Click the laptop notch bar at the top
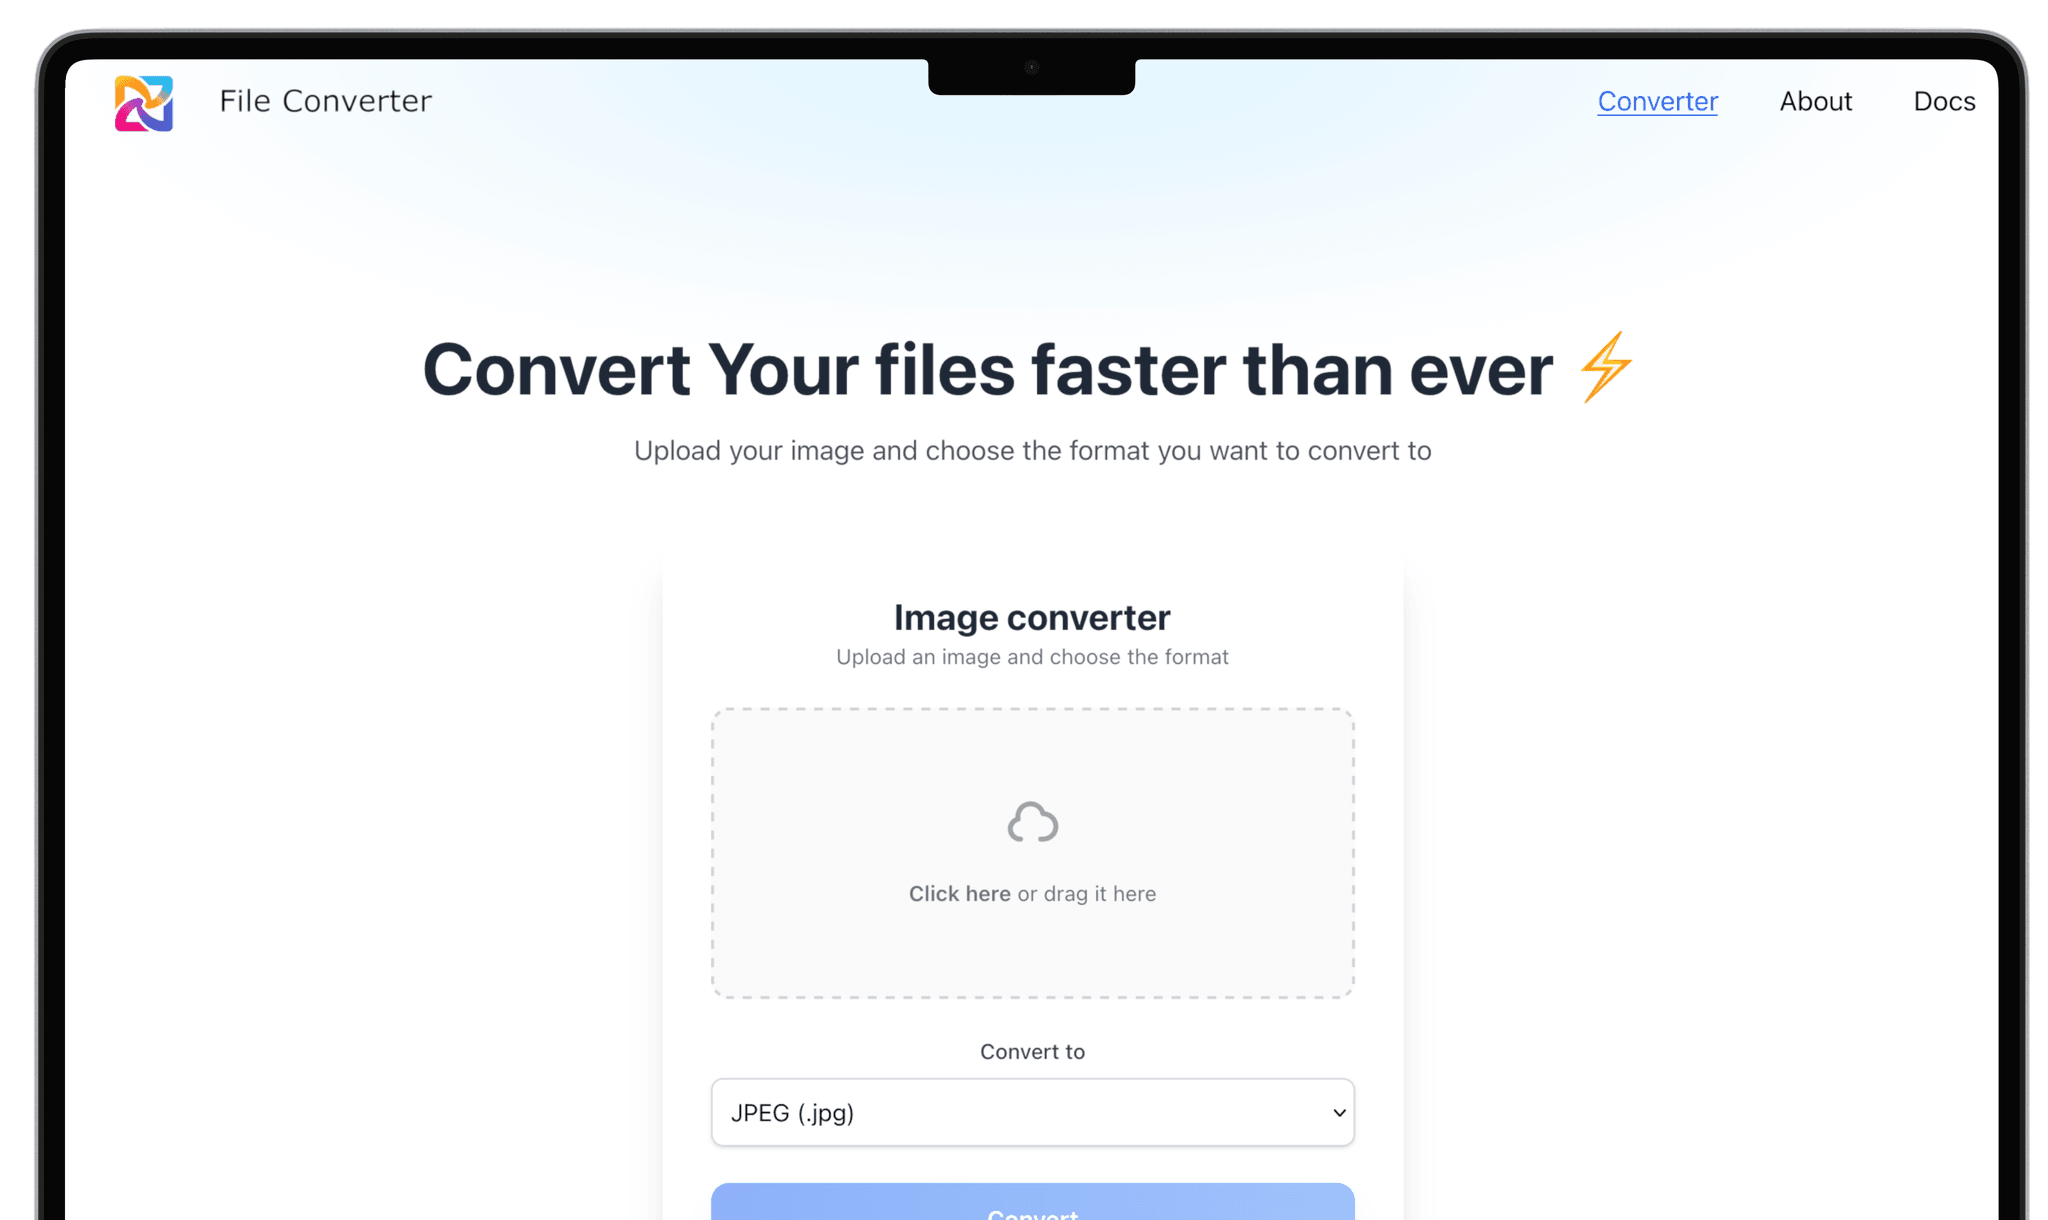Viewport: 2048px width, 1220px height. (1031, 76)
